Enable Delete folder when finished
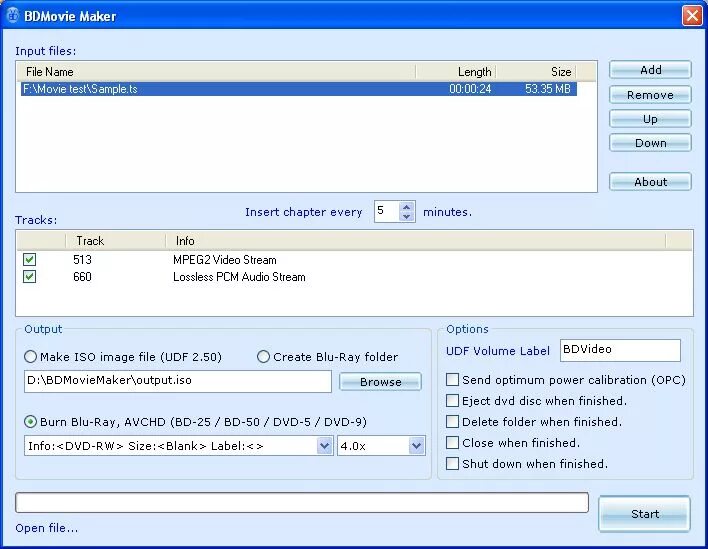708x549 pixels. point(452,422)
